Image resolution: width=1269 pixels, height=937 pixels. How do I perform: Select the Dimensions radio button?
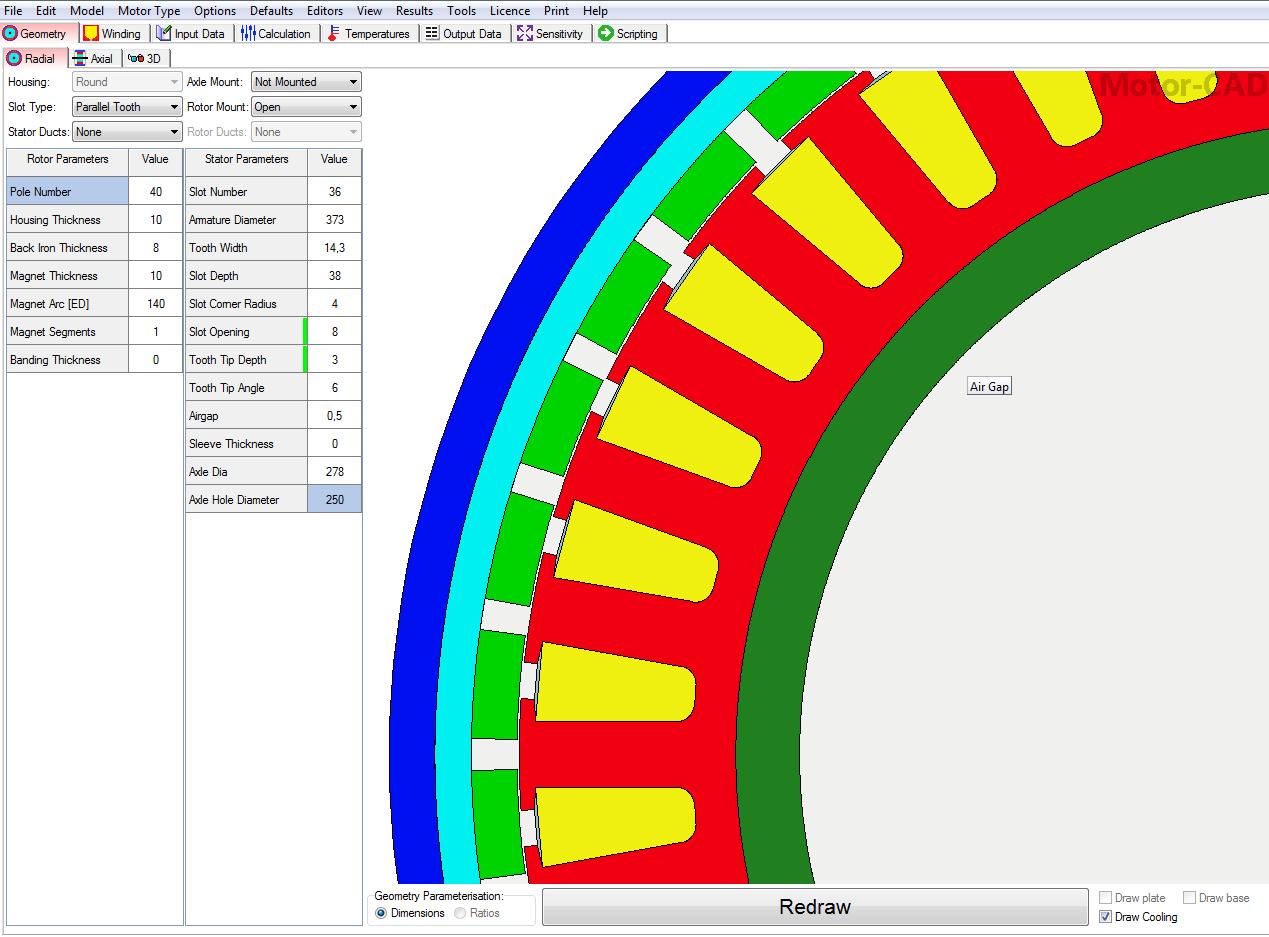pos(381,913)
